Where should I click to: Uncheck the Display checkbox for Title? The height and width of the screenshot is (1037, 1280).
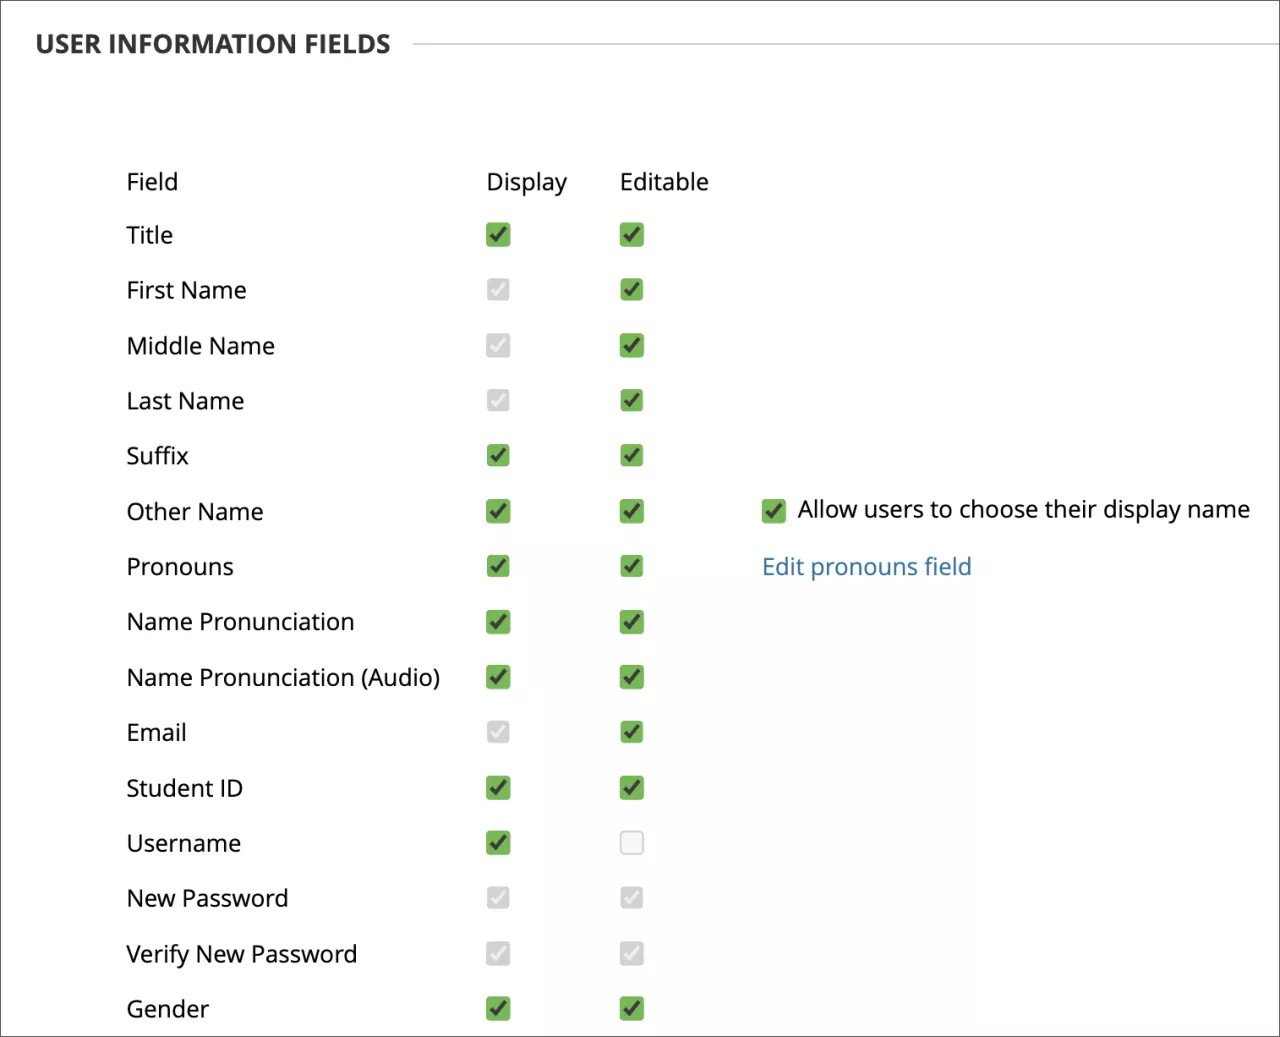[498, 234]
